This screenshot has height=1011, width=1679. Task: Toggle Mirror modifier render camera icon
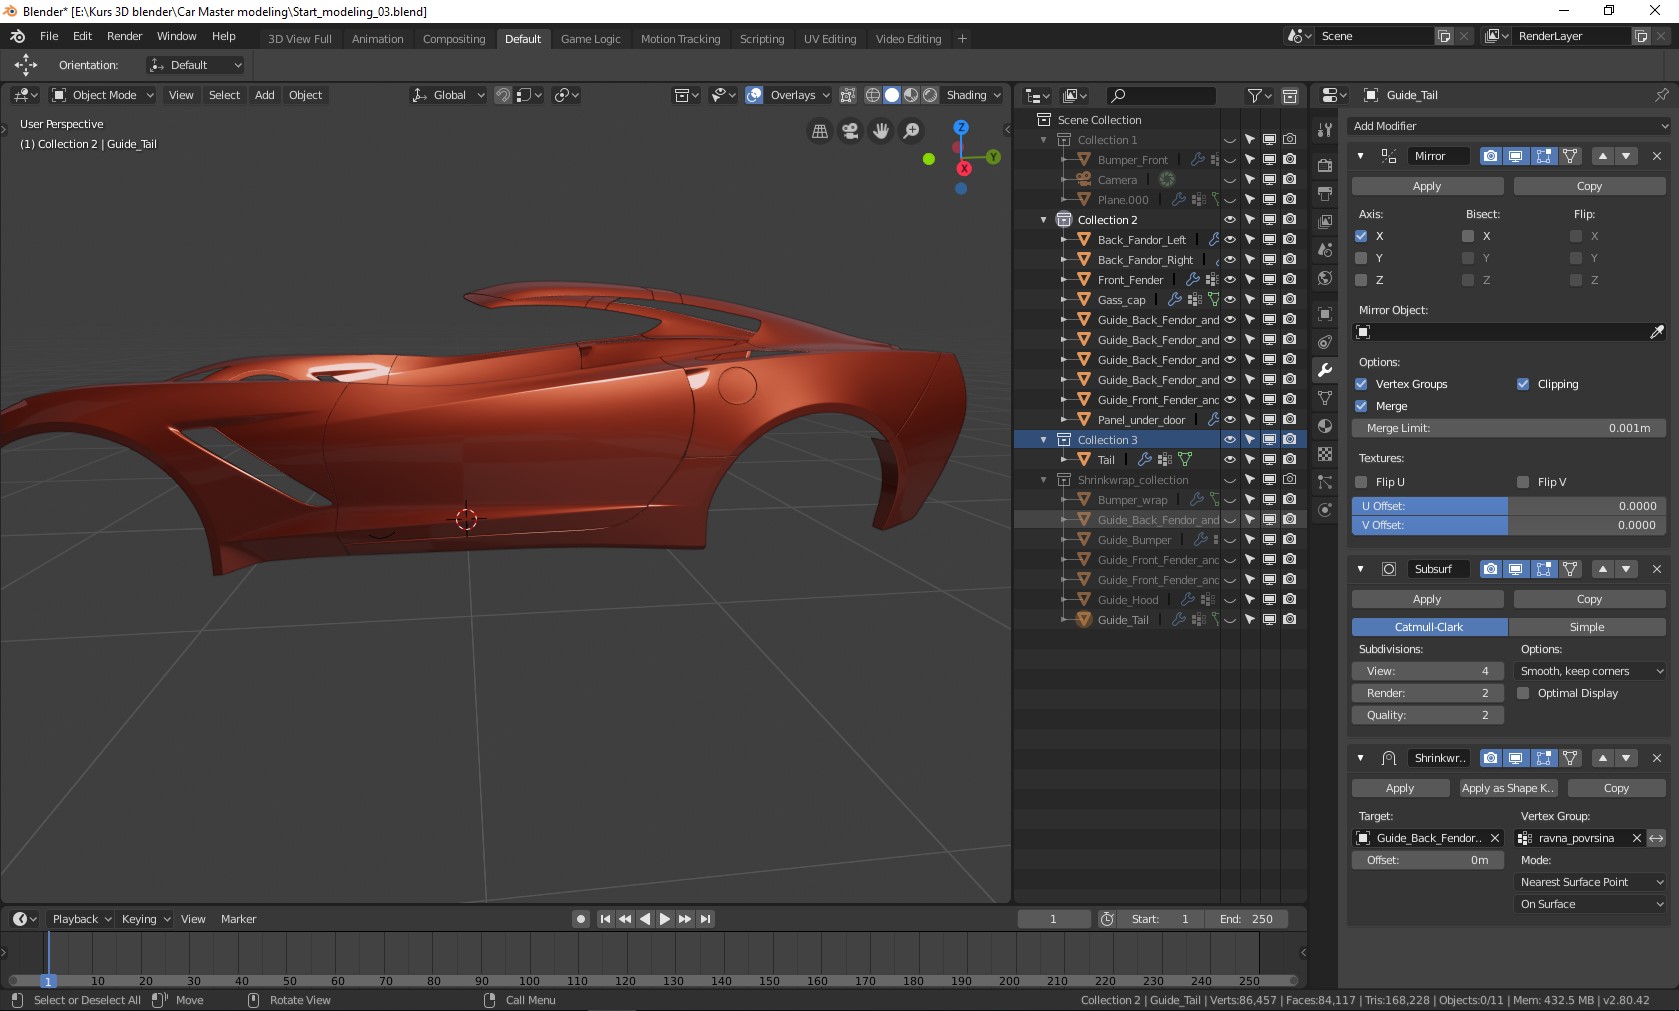point(1491,156)
